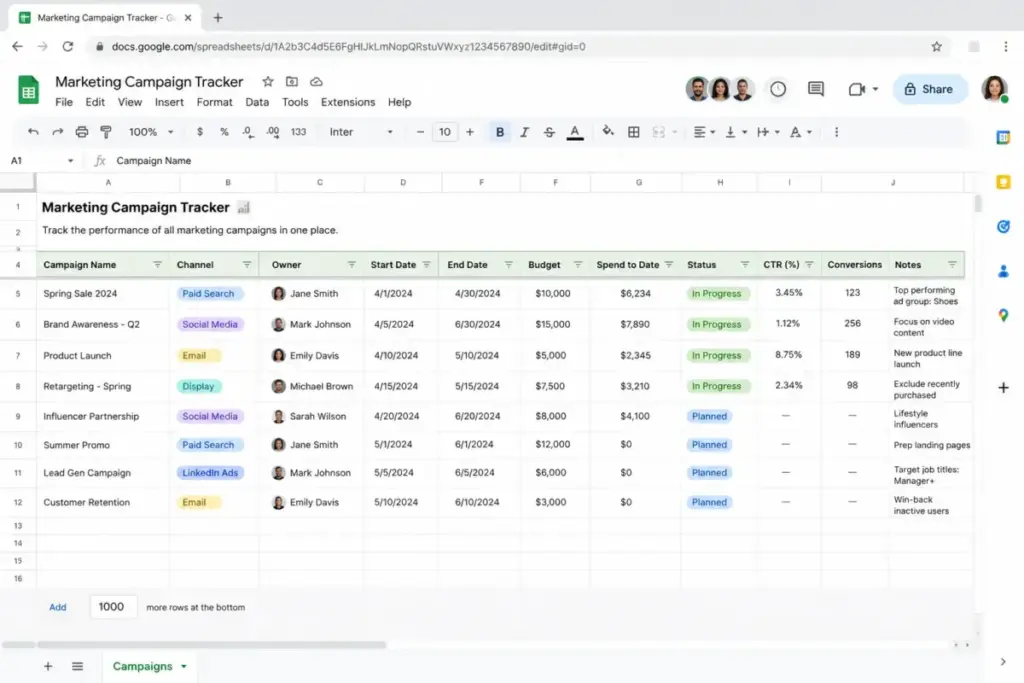Open version history clock icon
This screenshot has width=1024, height=683.
pos(778,89)
